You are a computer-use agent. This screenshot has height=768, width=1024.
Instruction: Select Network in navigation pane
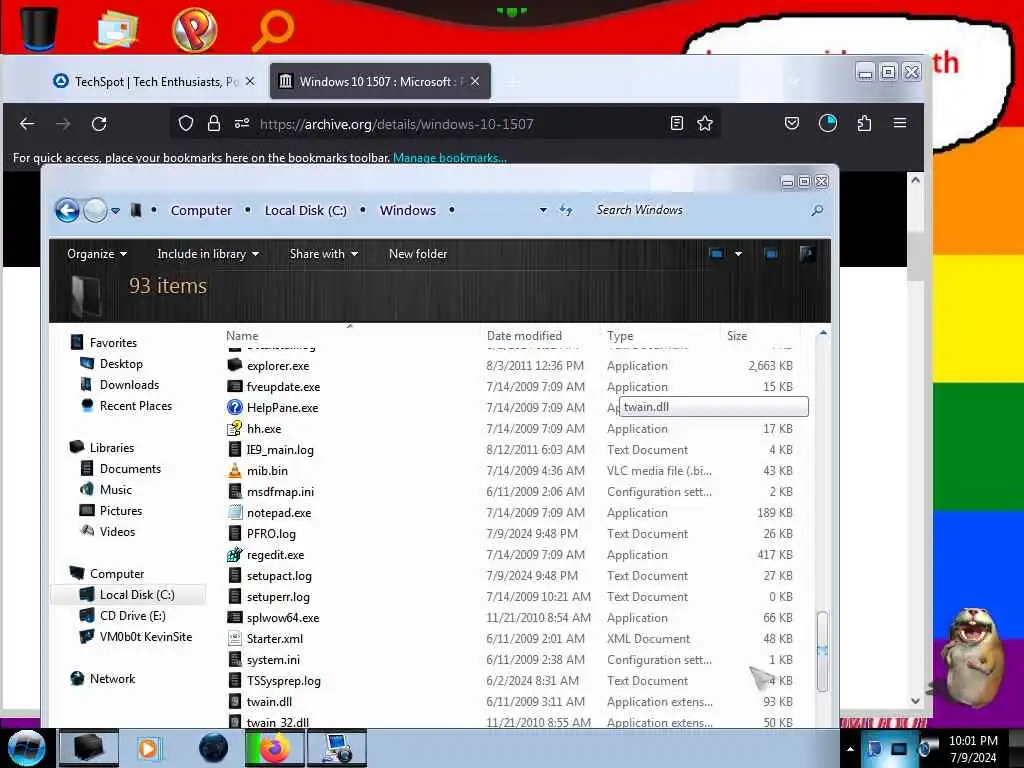pyautogui.click(x=112, y=679)
